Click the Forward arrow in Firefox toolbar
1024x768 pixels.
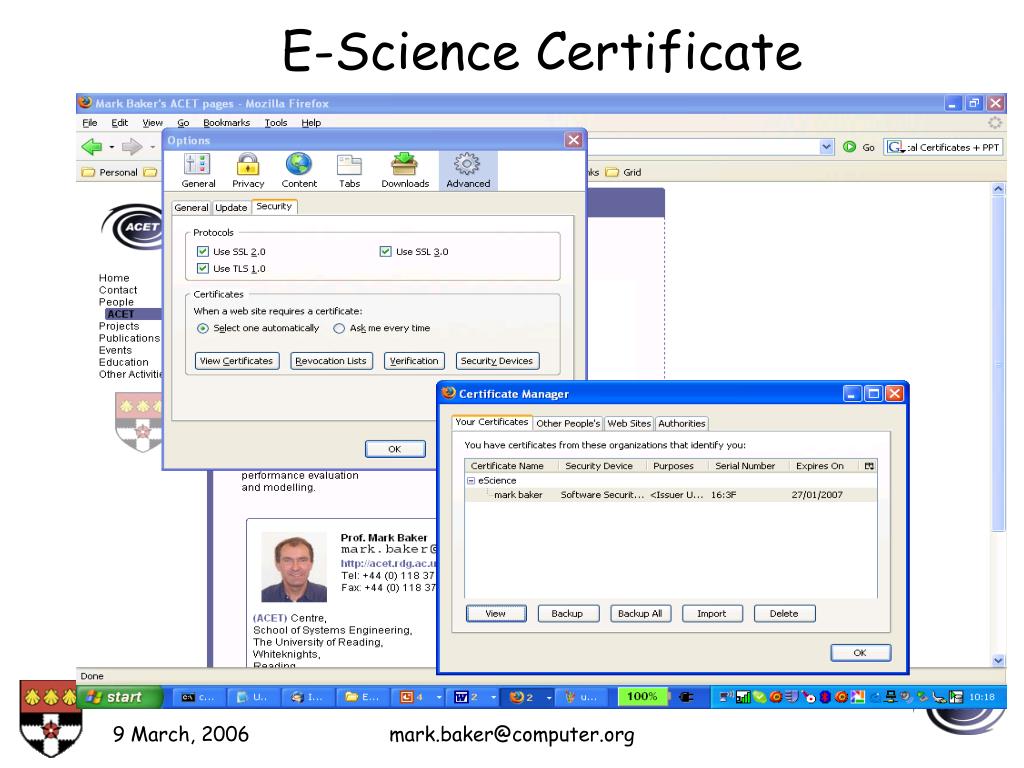131,147
